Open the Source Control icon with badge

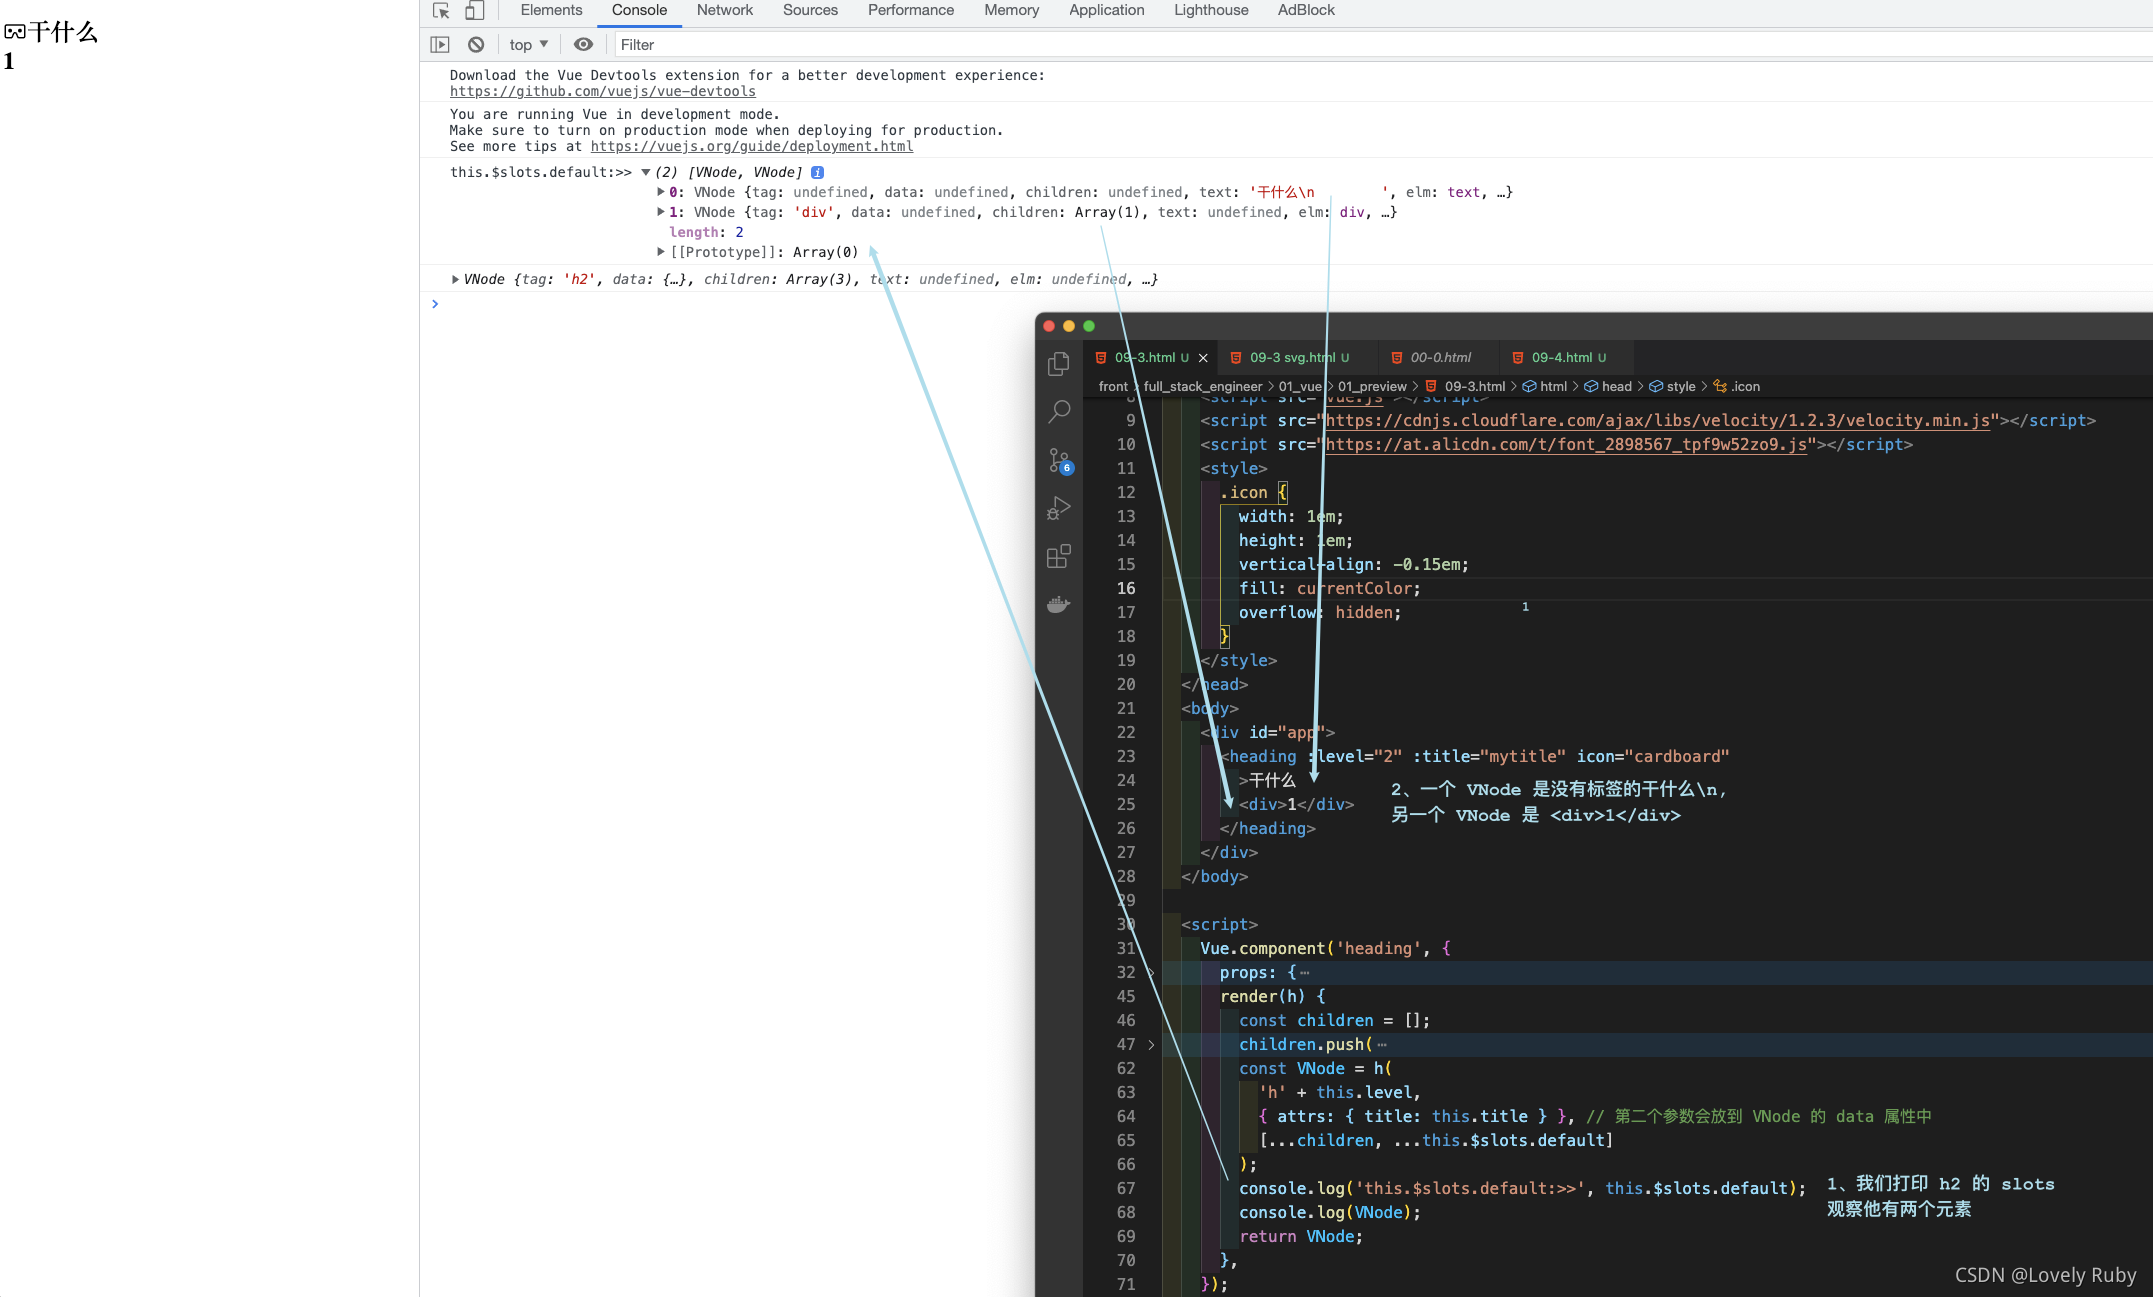(x=1058, y=460)
